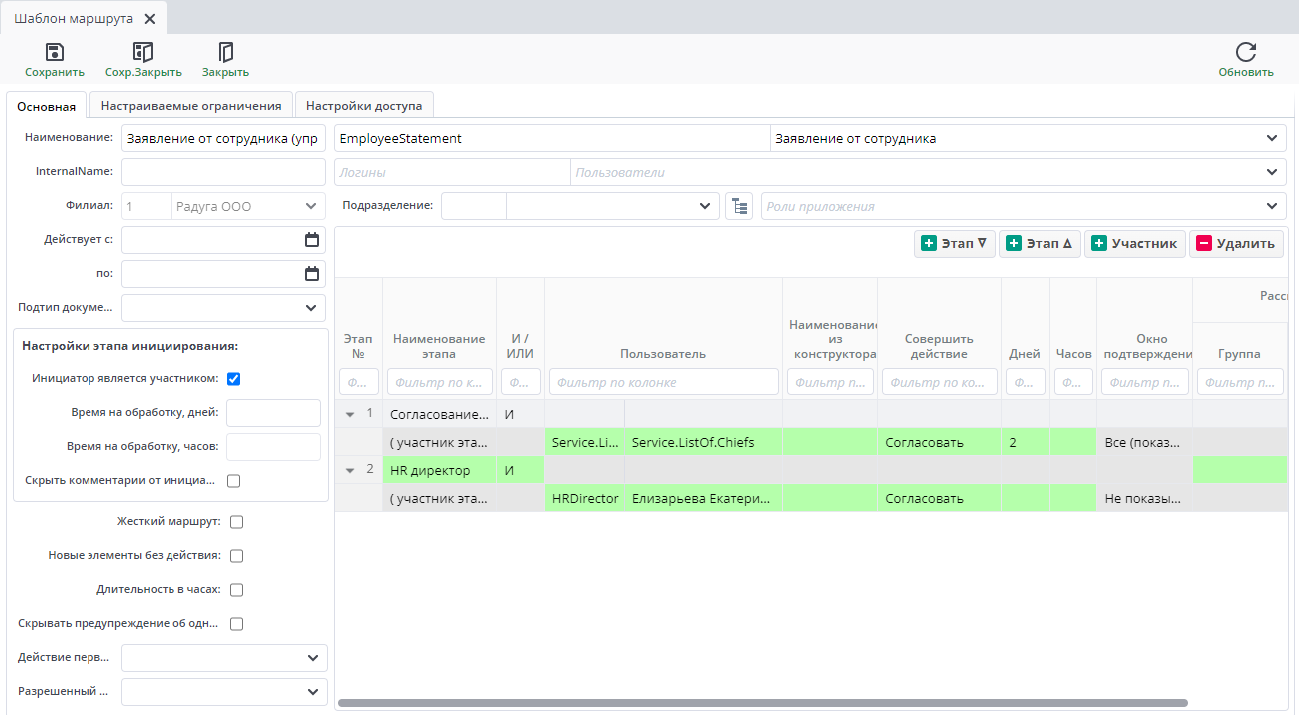Collapse stage 1 row Согласование
The image size is (1299, 715).
pos(350,414)
